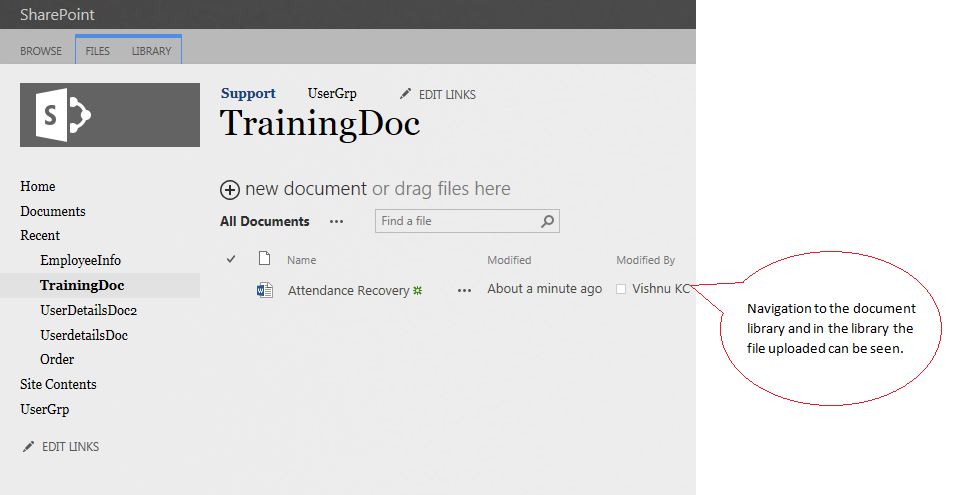This screenshot has height=495, width=955.
Task: Open UserDetailsDoc2 in the sidebar
Action: pyautogui.click(x=88, y=311)
